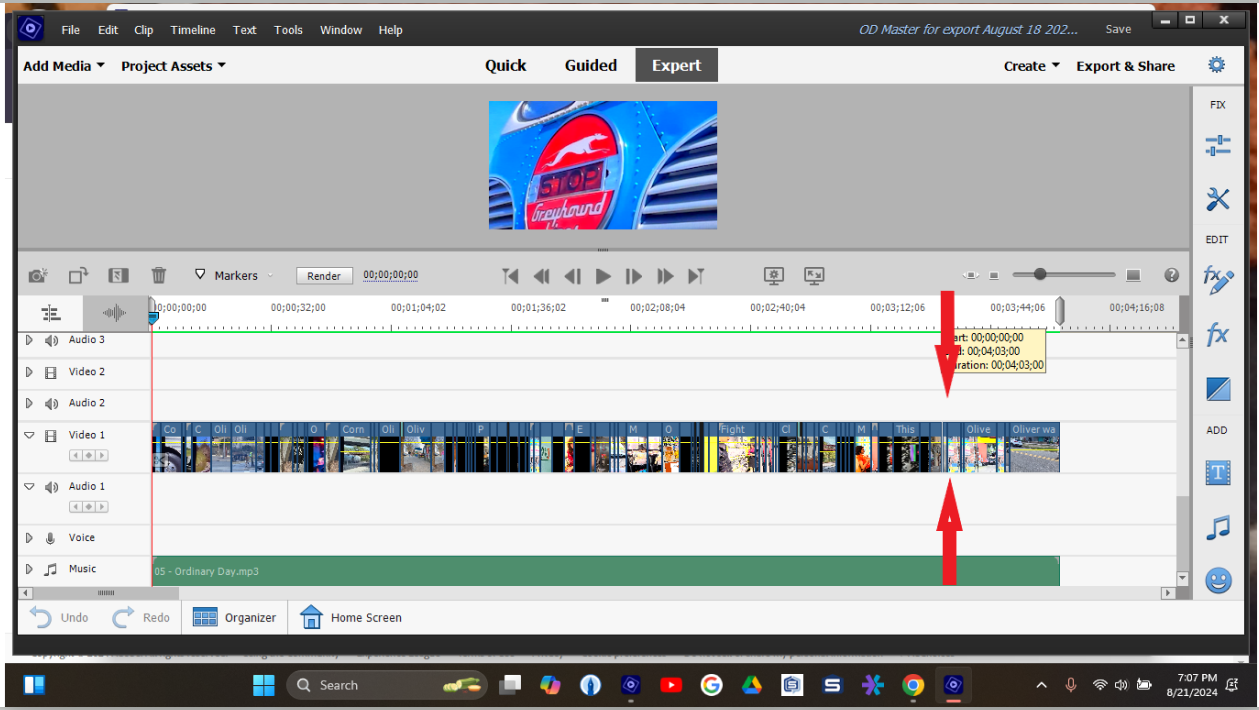The width and height of the screenshot is (1259, 710).
Task: Select the Tools icon in the right sidebar
Action: point(1217,199)
